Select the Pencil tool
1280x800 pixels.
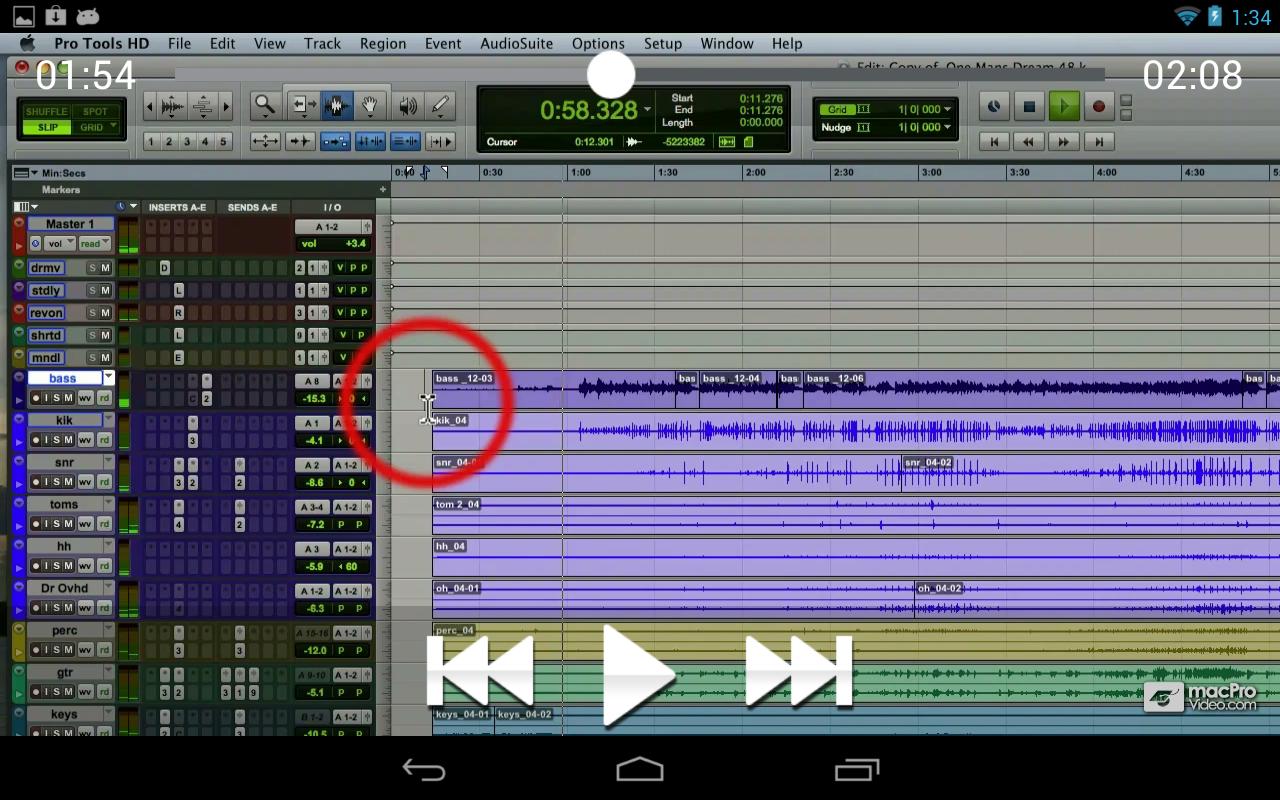(440, 105)
